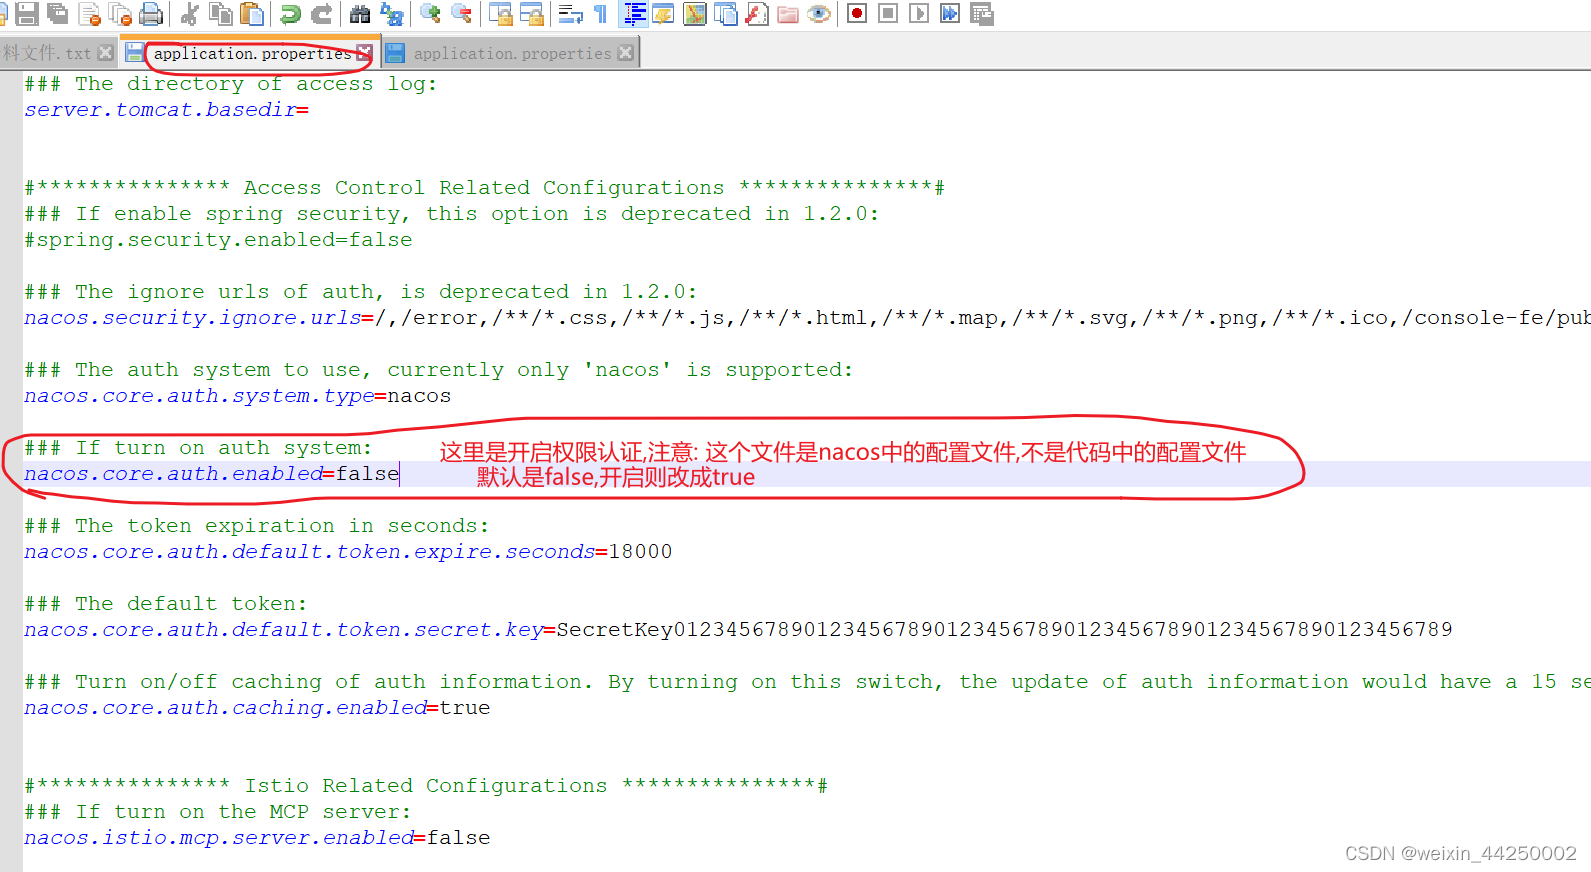Play back the recorded macro
The width and height of the screenshot is (1591, 872).
coord(918,14)
